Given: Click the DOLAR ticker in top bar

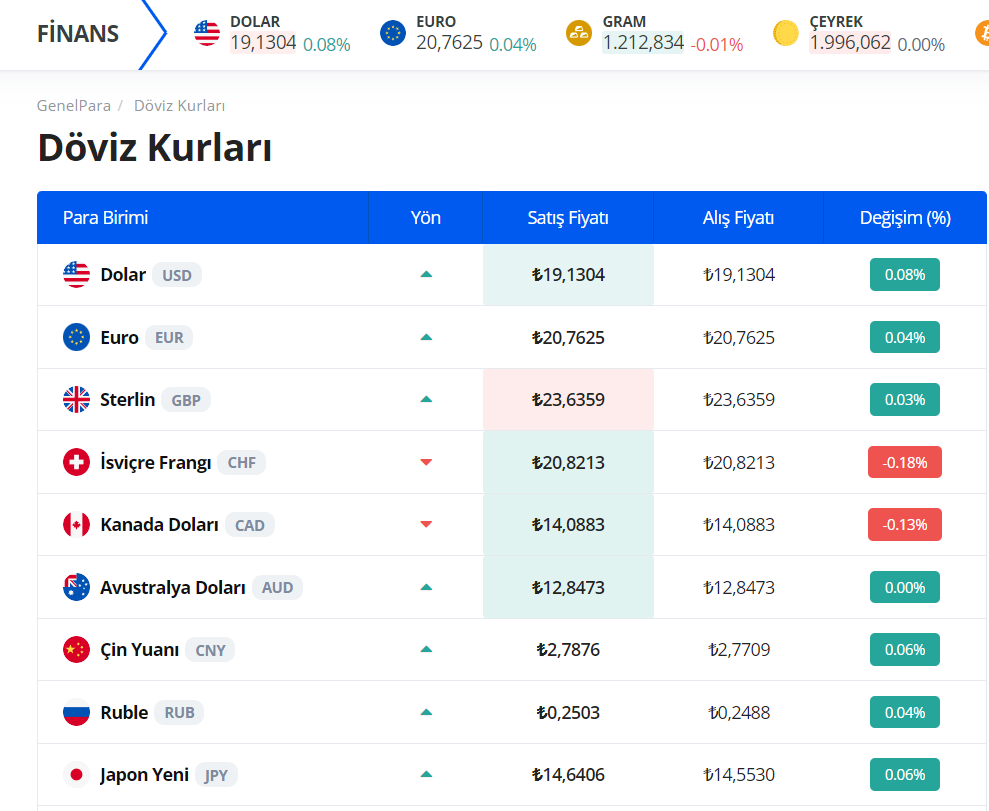Looking at the screenshot, I should pyautogui.click(x=272, y=33).
